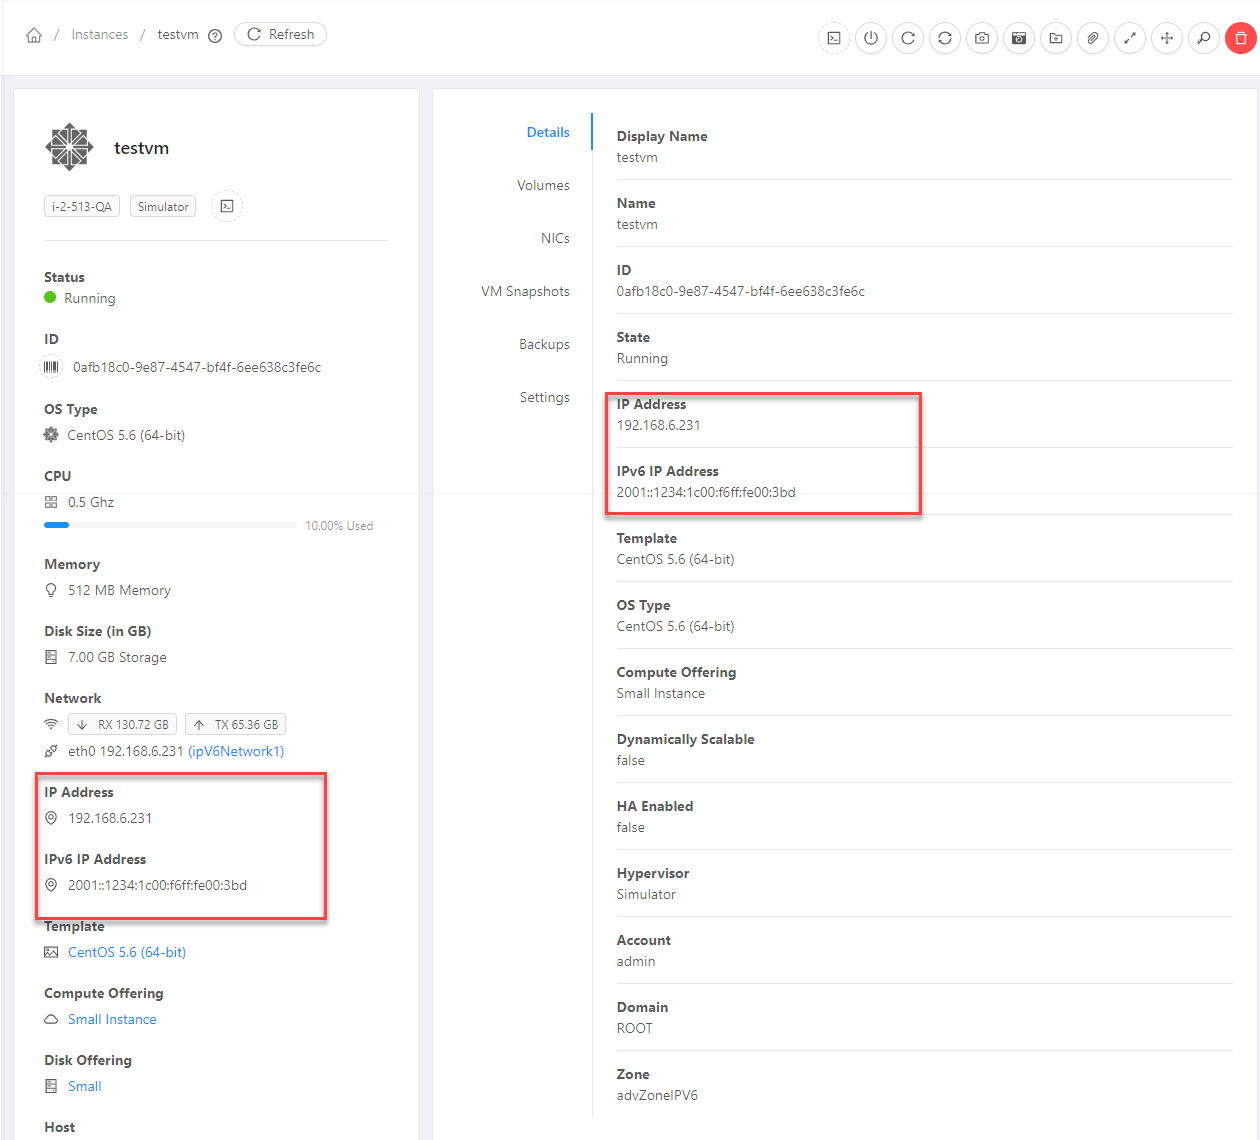Viewport: 1260px width, 1140px height.
Task: Click the link icon beside eth0
Action: tap(51, 751)
